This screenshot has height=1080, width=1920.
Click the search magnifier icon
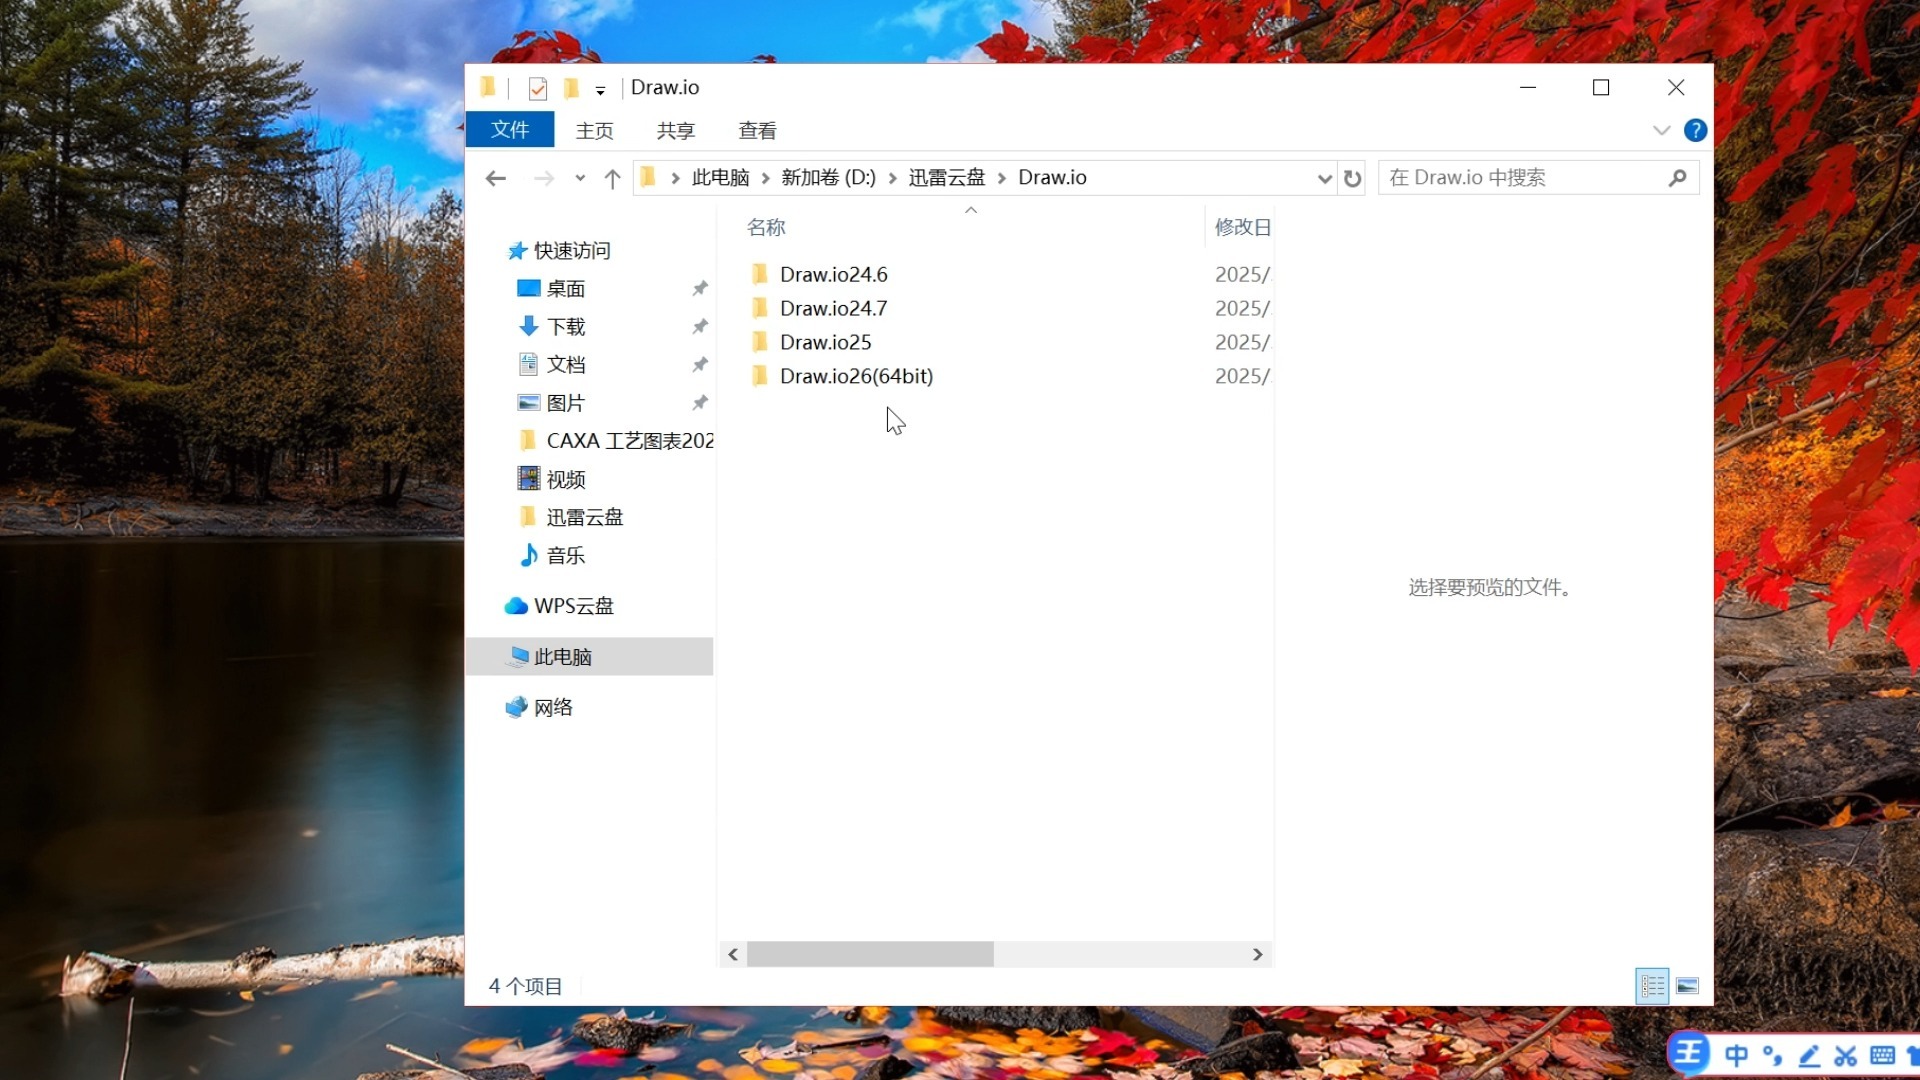click(x=1677, y=178)
